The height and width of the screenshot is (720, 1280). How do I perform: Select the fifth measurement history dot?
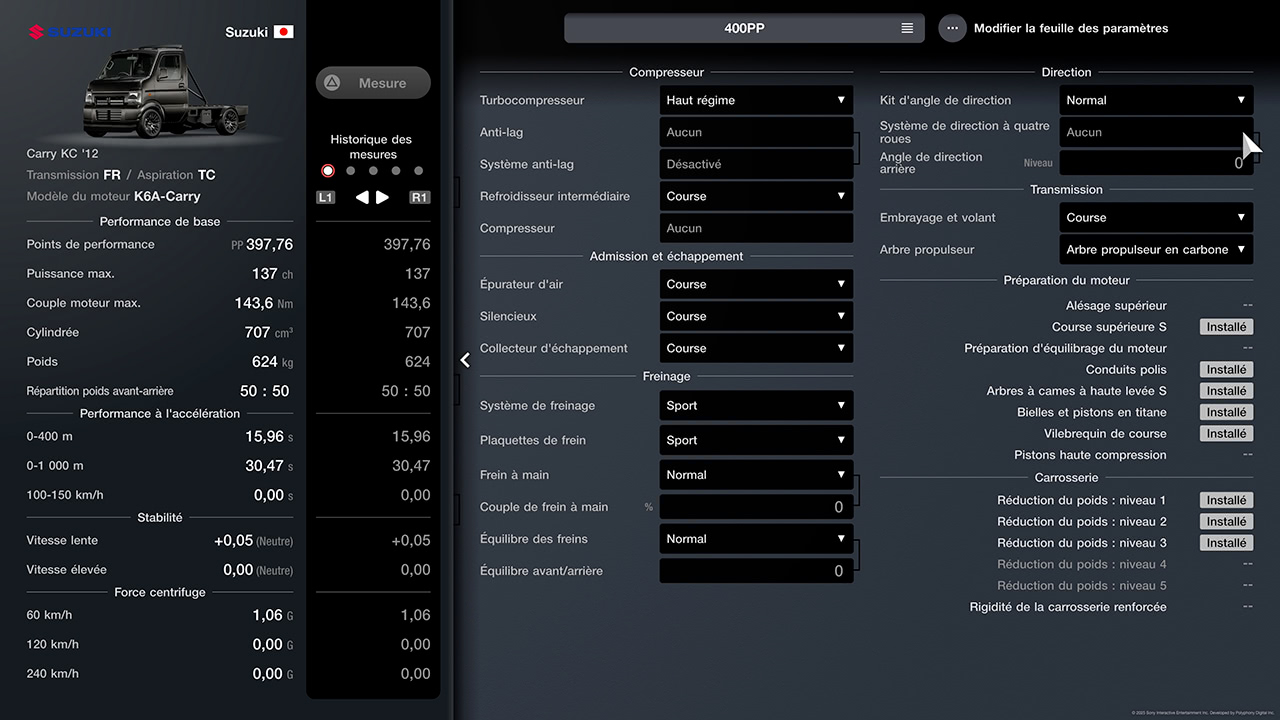pyautogui.click(x=419, y=171)
